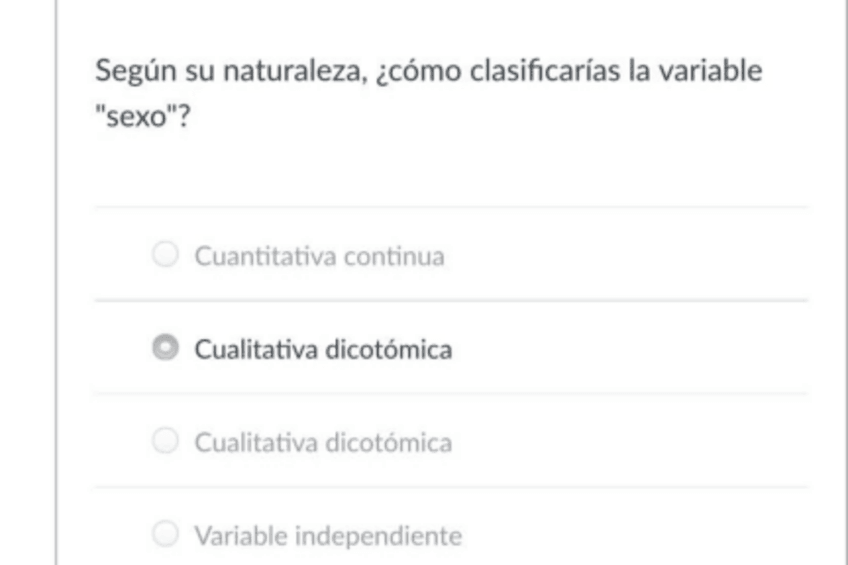Image resolution: width=848 pixels, height=565 pixels.
Task: Click the "Cuantitativa continua" answer label
Action: (x=319, y=257)
